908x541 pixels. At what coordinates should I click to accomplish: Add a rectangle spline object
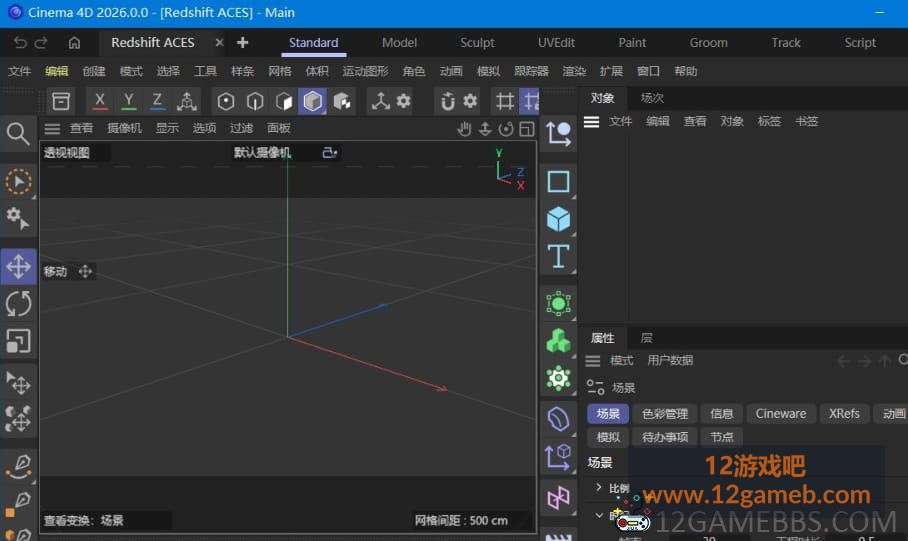click(x=558, y=182)
